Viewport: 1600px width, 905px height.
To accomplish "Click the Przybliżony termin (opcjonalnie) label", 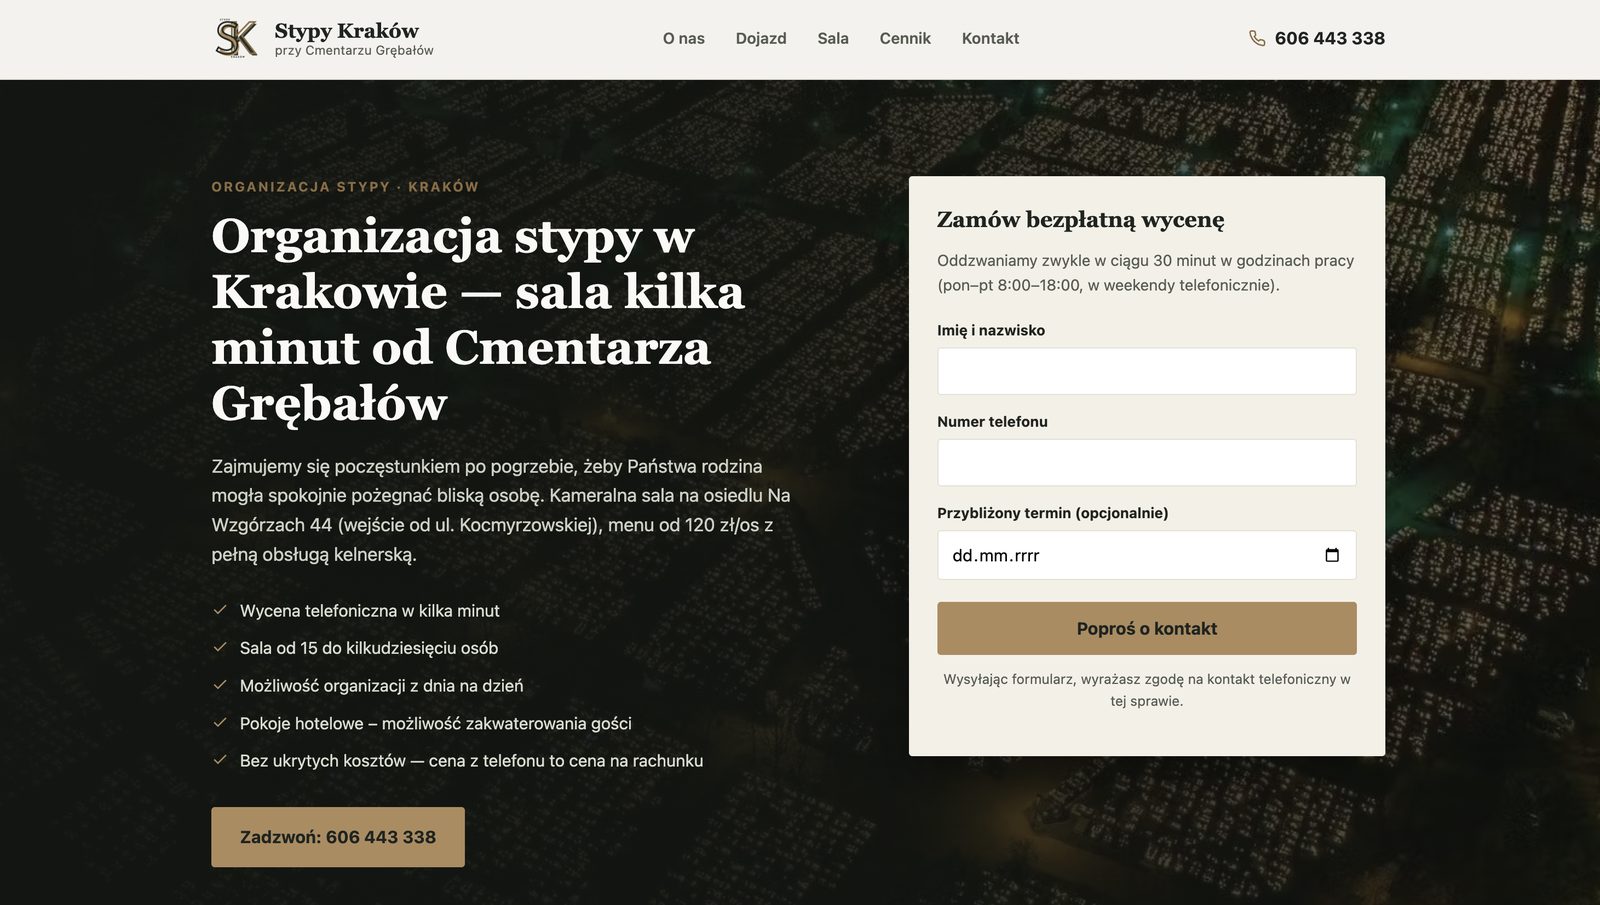I will coord(1052,513).
